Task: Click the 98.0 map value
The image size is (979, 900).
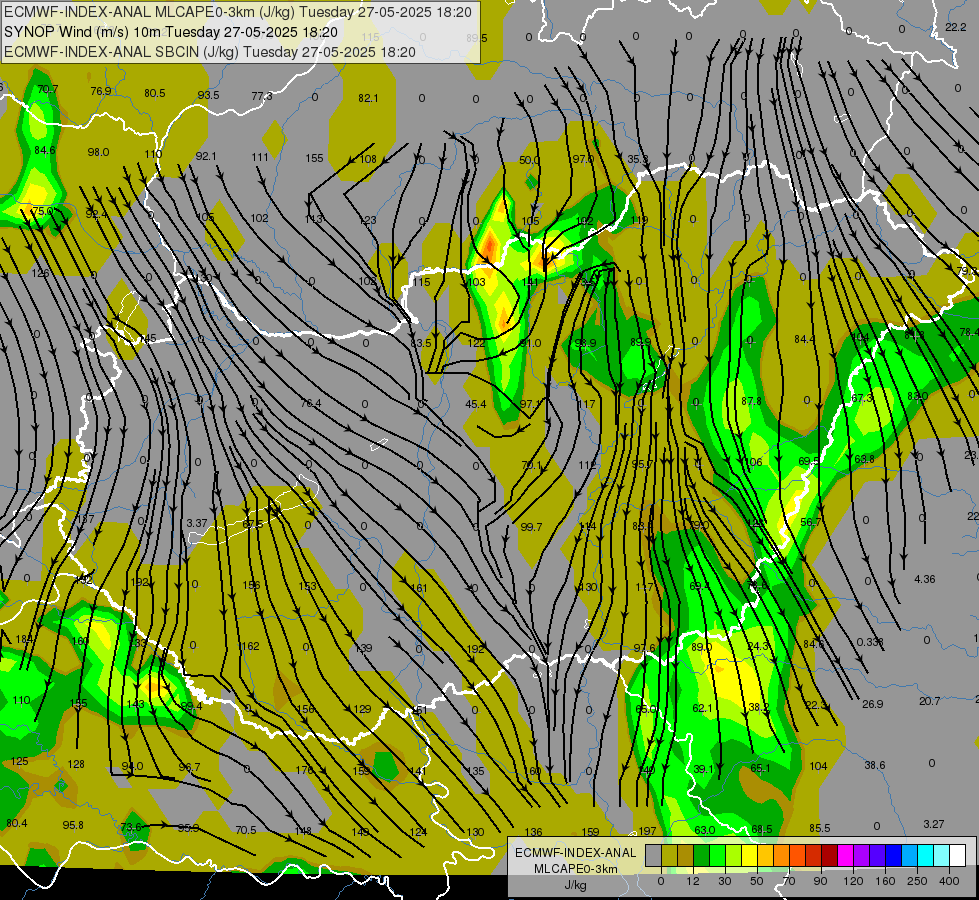Action: click(x=98, y=152)
